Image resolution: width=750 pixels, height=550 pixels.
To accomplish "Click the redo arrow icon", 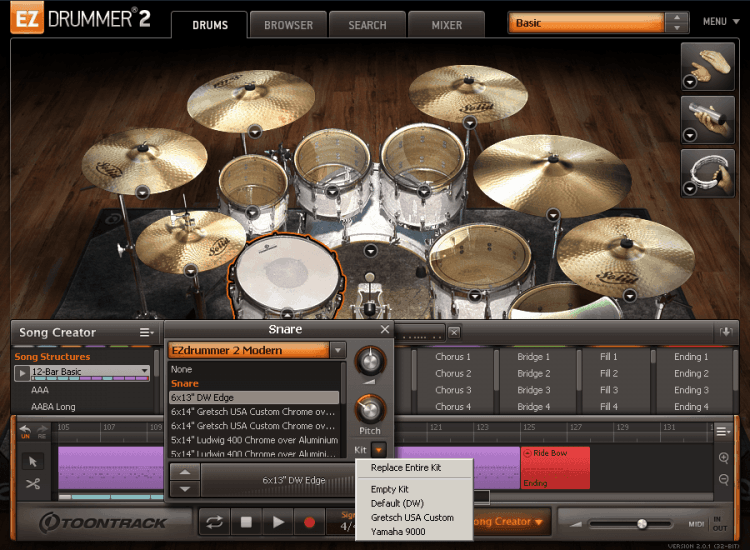I will pos(42,430).
